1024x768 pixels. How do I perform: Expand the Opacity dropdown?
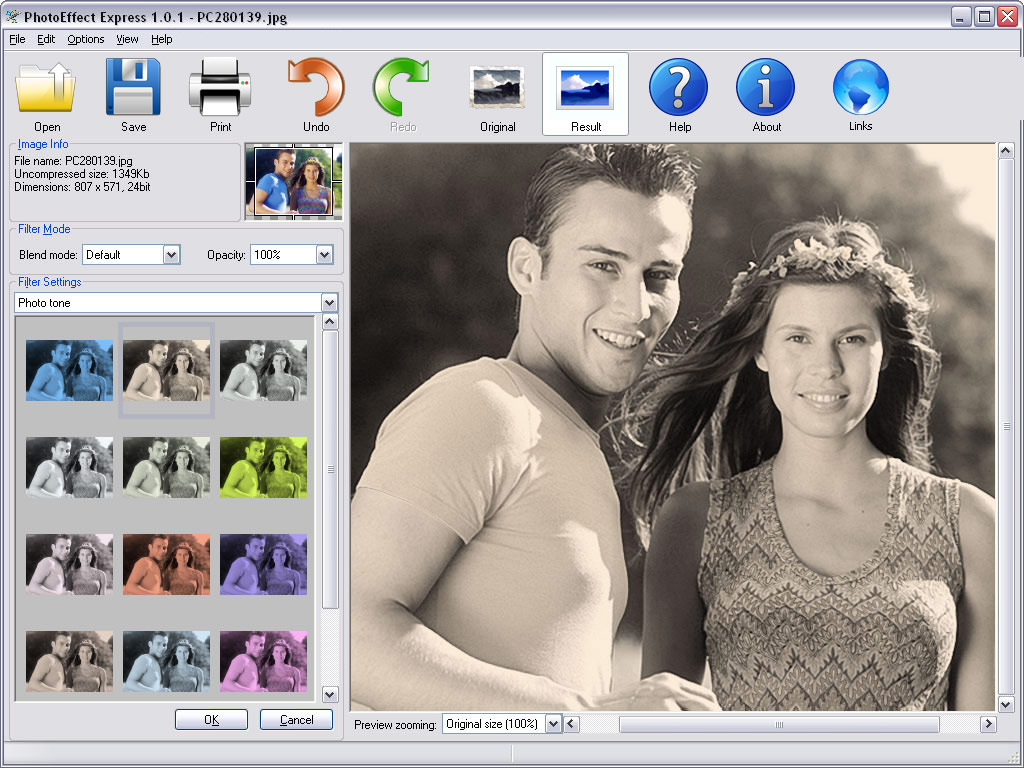[x=324, y=255]
